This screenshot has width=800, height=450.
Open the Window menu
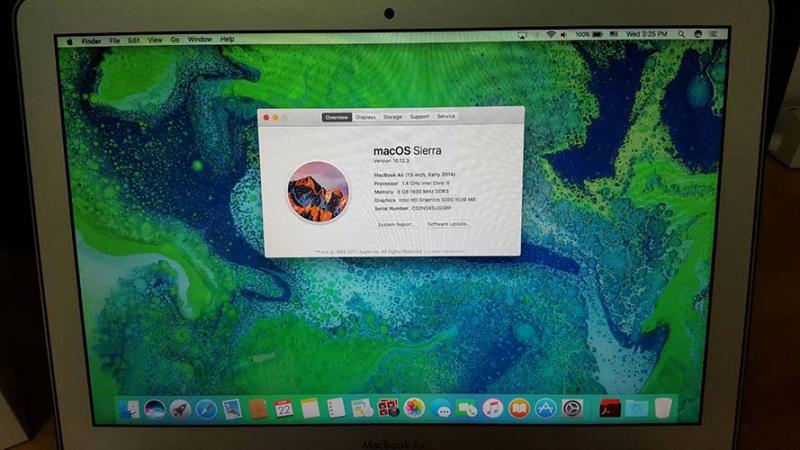(x=199, y=39)
